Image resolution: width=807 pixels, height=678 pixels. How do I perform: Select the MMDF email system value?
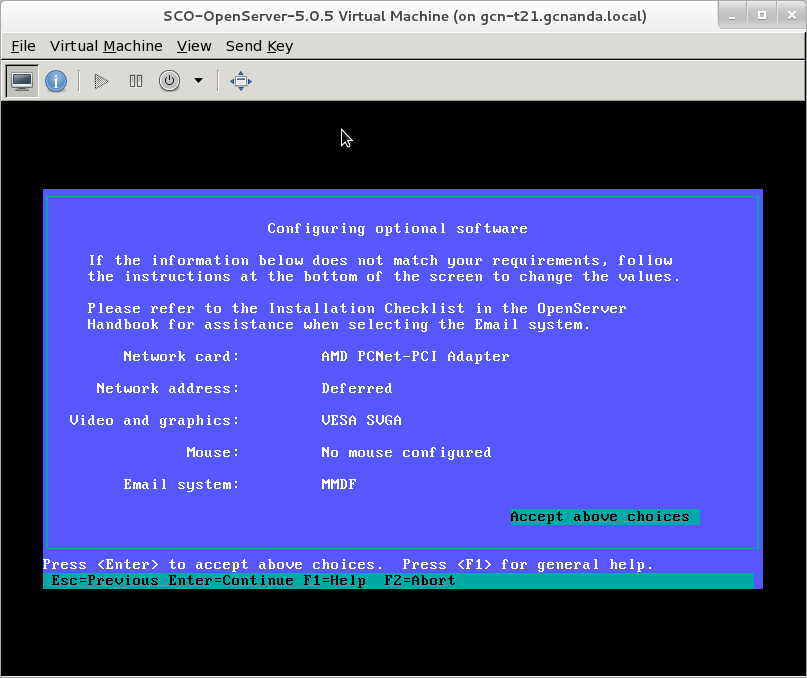339,485
